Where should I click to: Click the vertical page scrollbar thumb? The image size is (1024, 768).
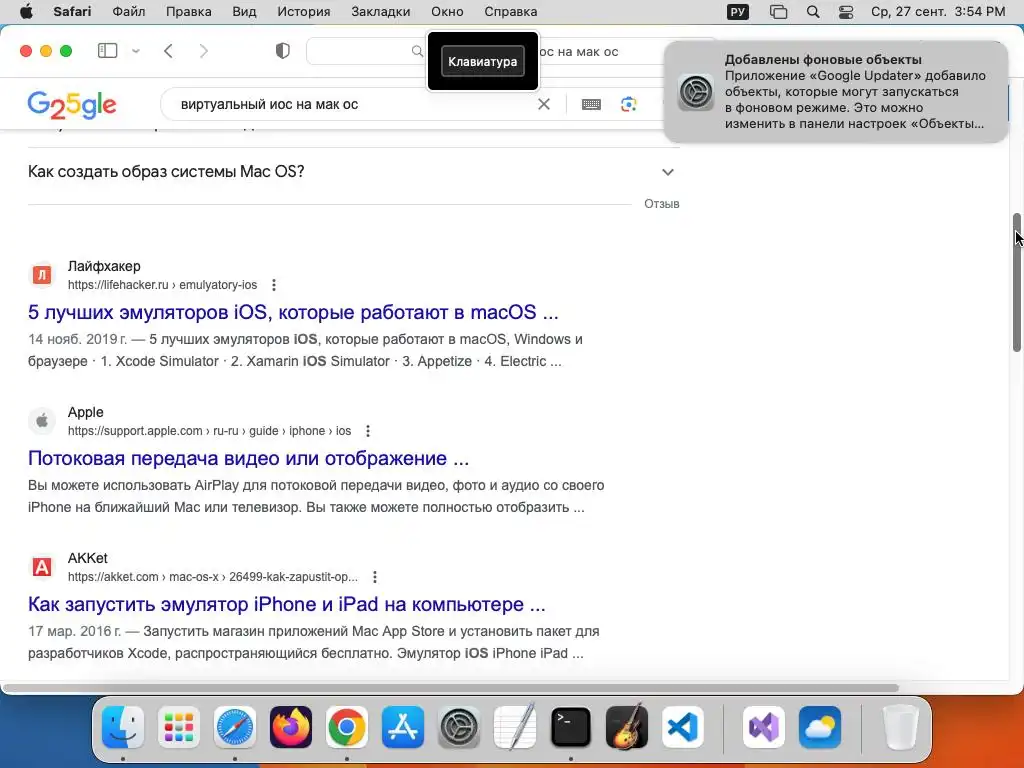coord(1017,282)
